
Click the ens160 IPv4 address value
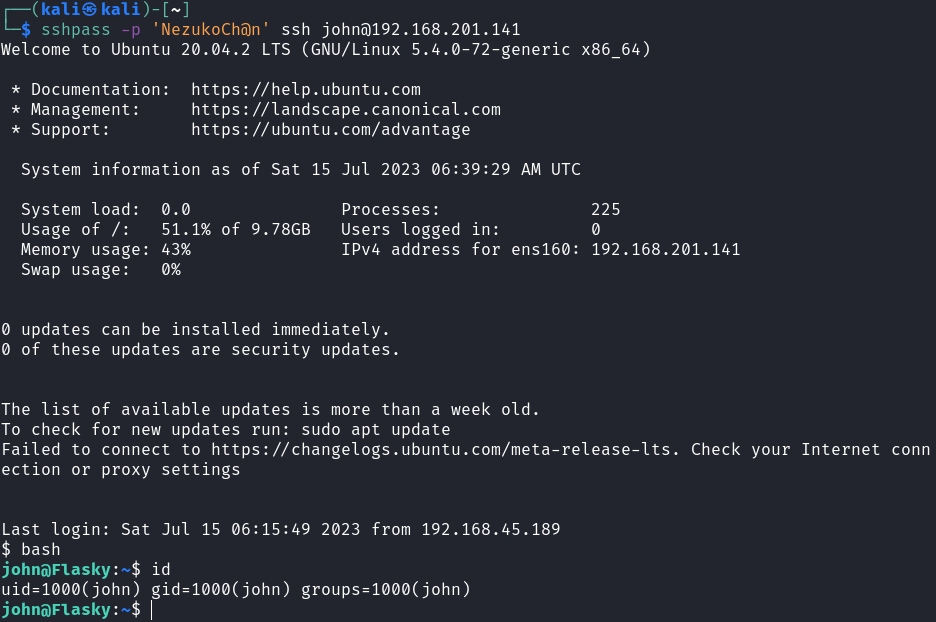(666, 250)
